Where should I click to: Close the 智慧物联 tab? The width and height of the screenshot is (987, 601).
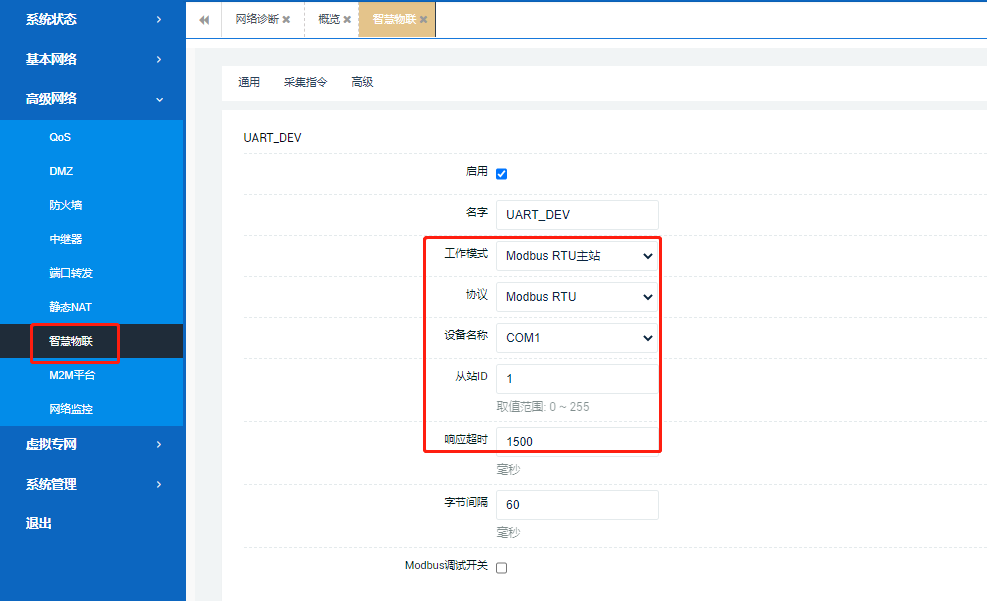point(423,19)
